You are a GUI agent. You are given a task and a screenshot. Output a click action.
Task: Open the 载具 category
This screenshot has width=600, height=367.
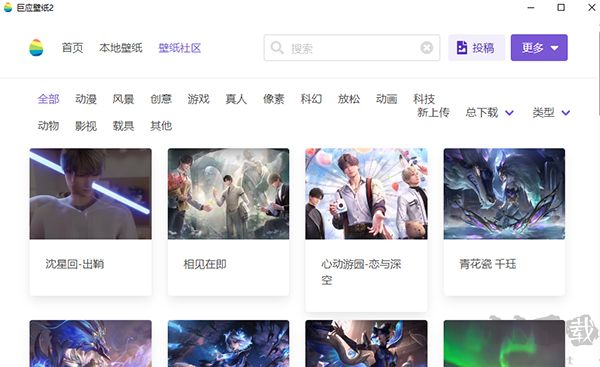[123, 126]
